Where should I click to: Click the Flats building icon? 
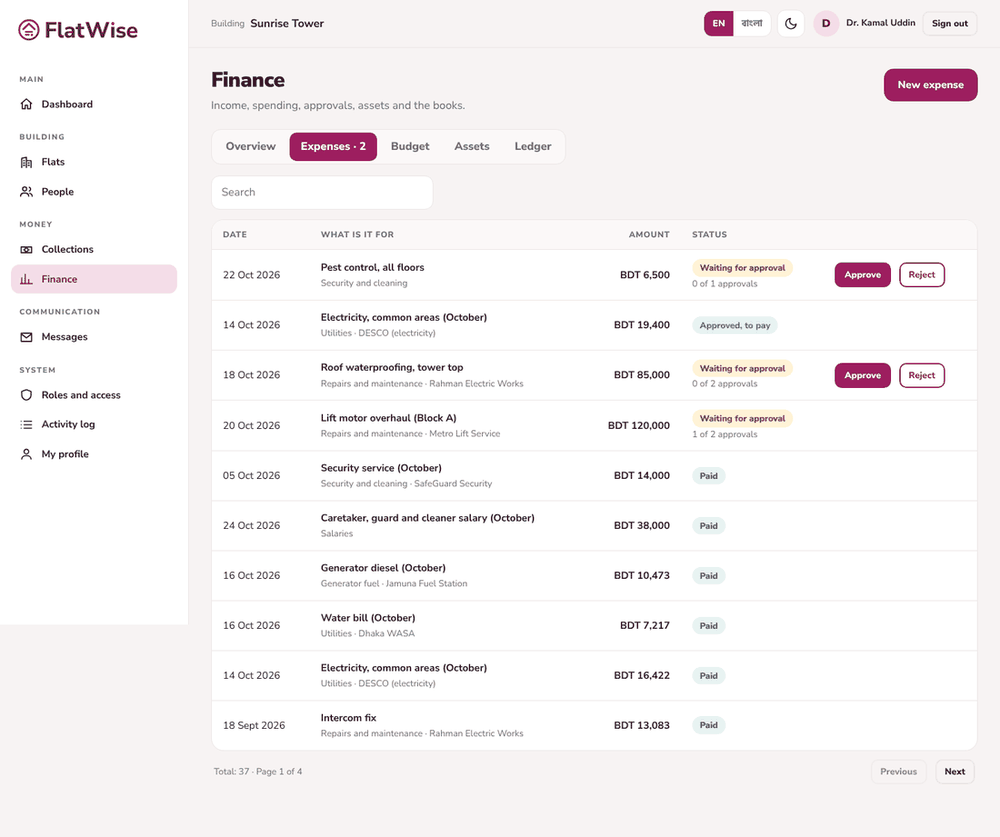pyautogui.click(x=26, y=162)
